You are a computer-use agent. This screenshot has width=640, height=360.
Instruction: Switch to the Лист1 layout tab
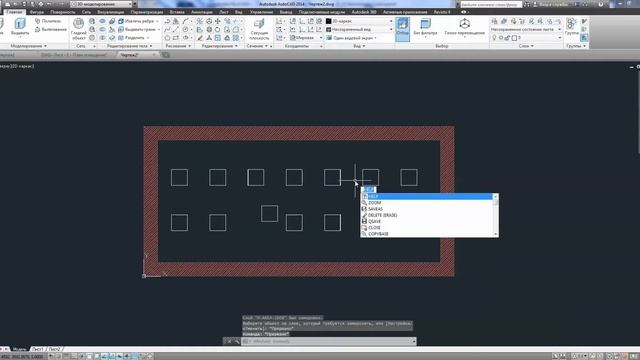point(38,349)
